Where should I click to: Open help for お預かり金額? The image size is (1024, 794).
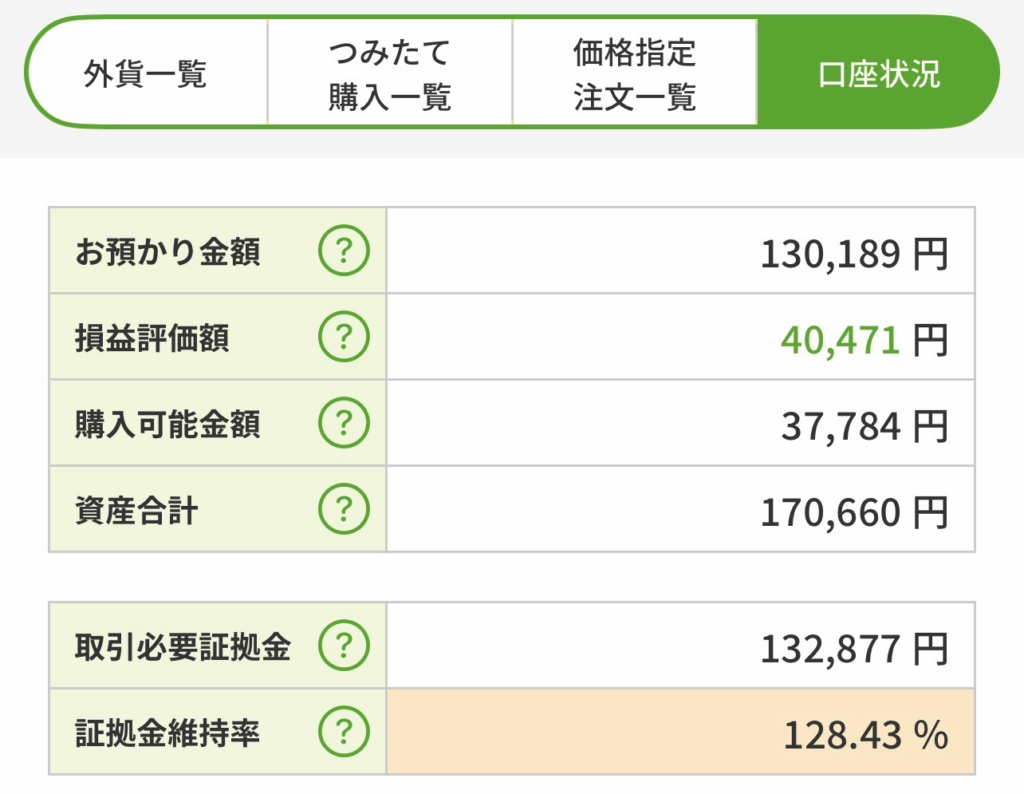pos(343,252)
